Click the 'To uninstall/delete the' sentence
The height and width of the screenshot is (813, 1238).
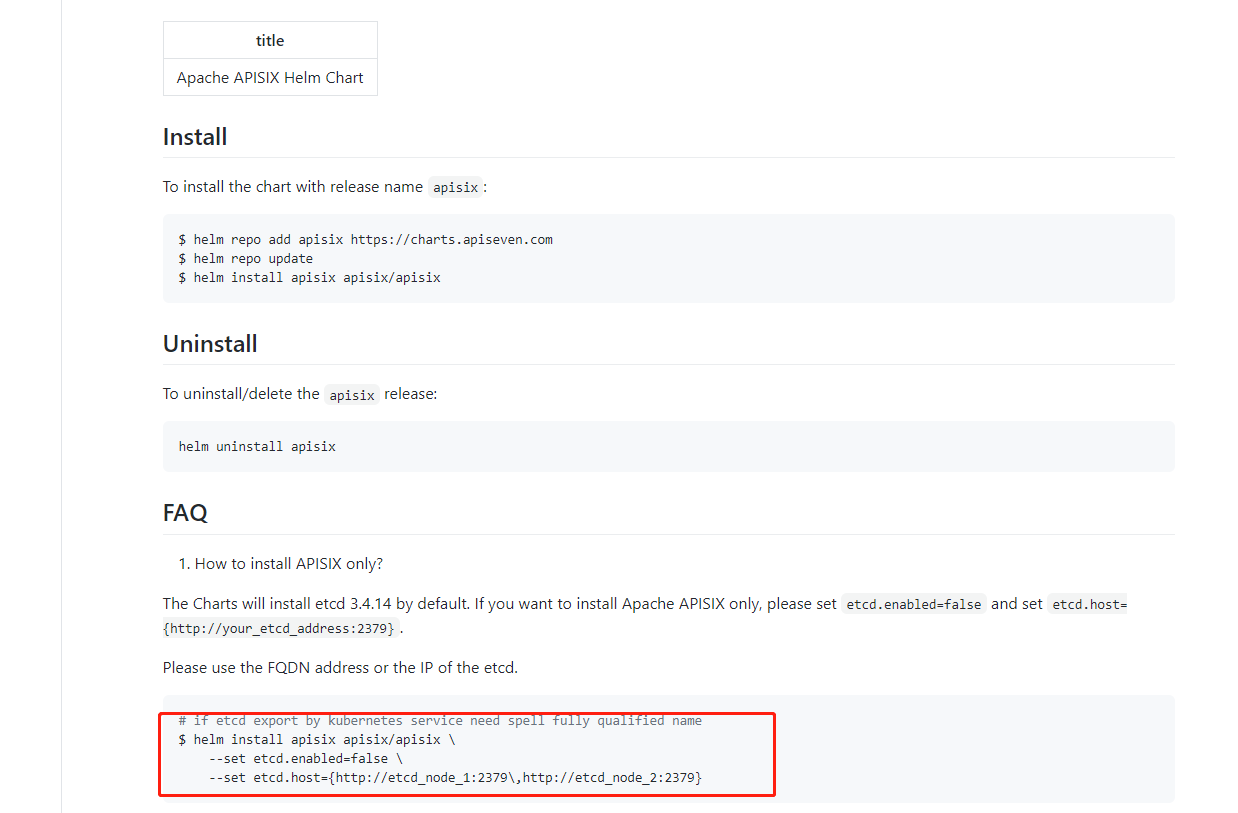click(300, 394)
